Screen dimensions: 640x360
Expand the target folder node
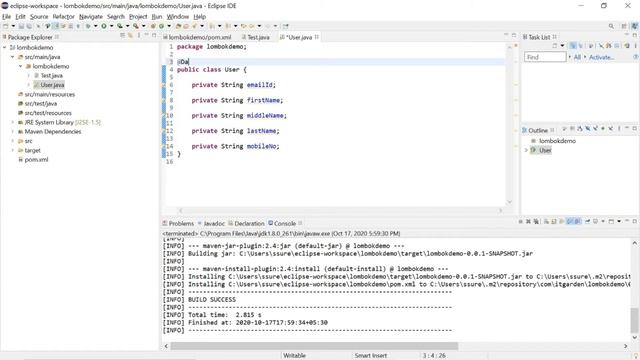12,150
